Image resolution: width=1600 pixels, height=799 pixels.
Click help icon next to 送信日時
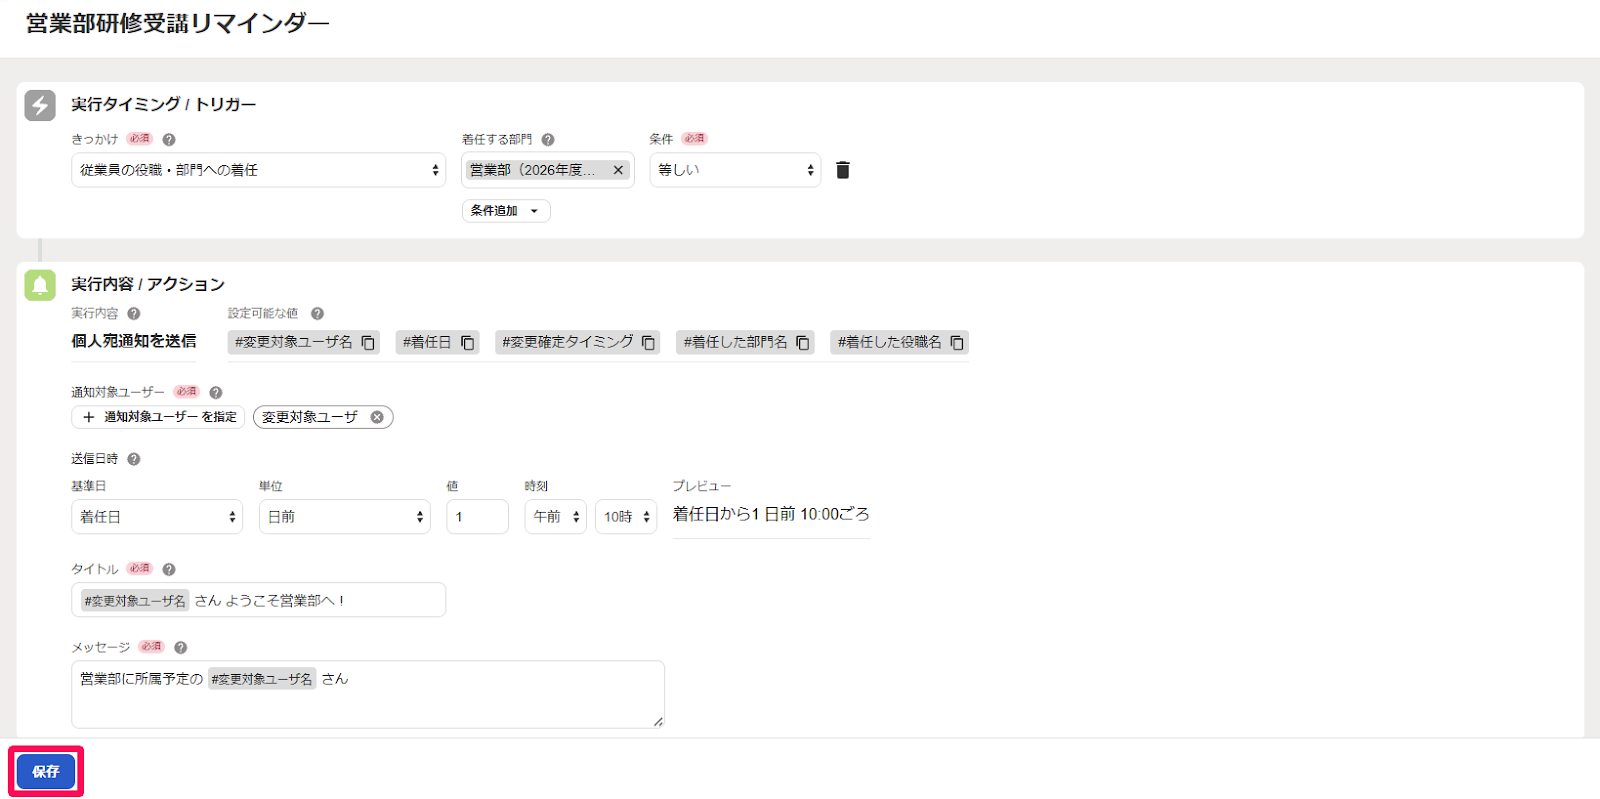click(134, 459)
